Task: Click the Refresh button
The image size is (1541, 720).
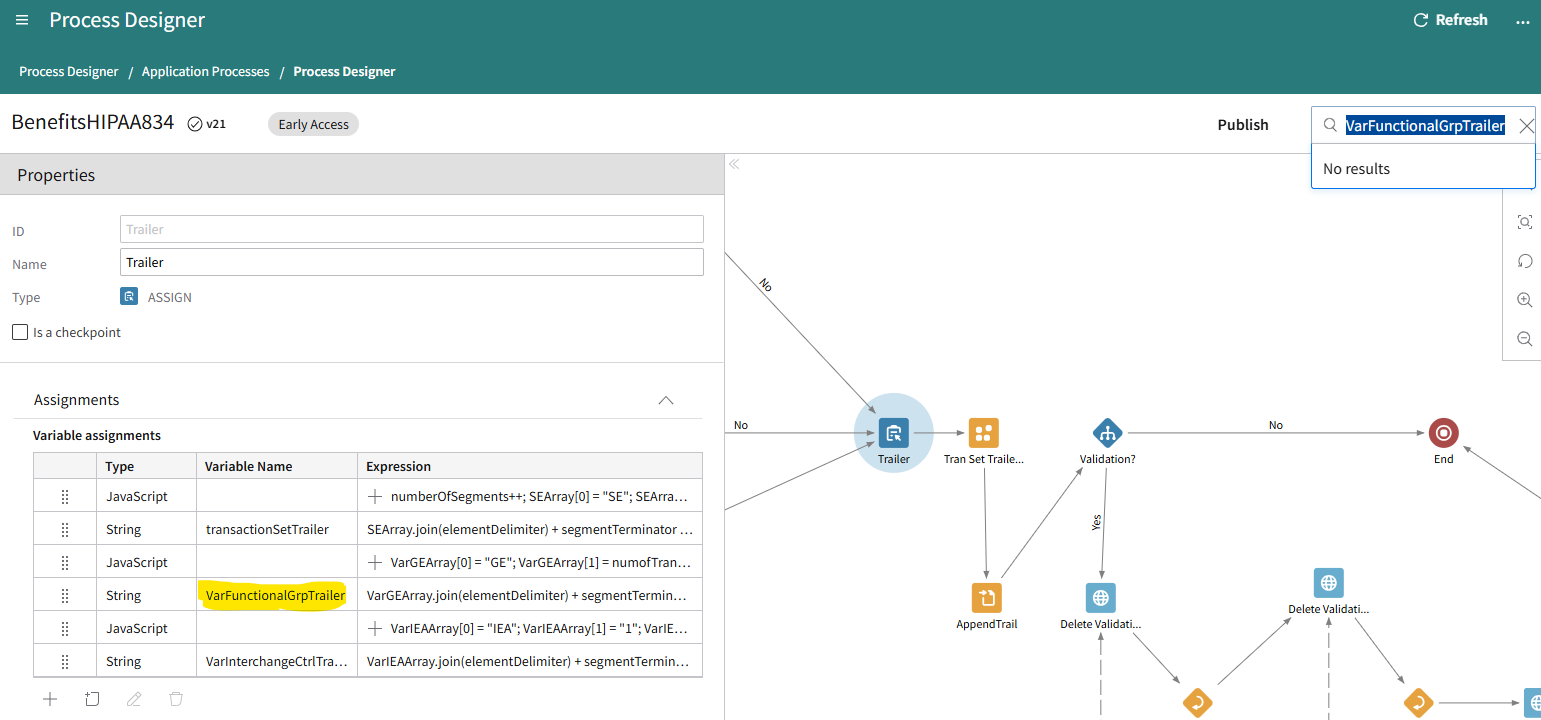Action: (1450, 20)
